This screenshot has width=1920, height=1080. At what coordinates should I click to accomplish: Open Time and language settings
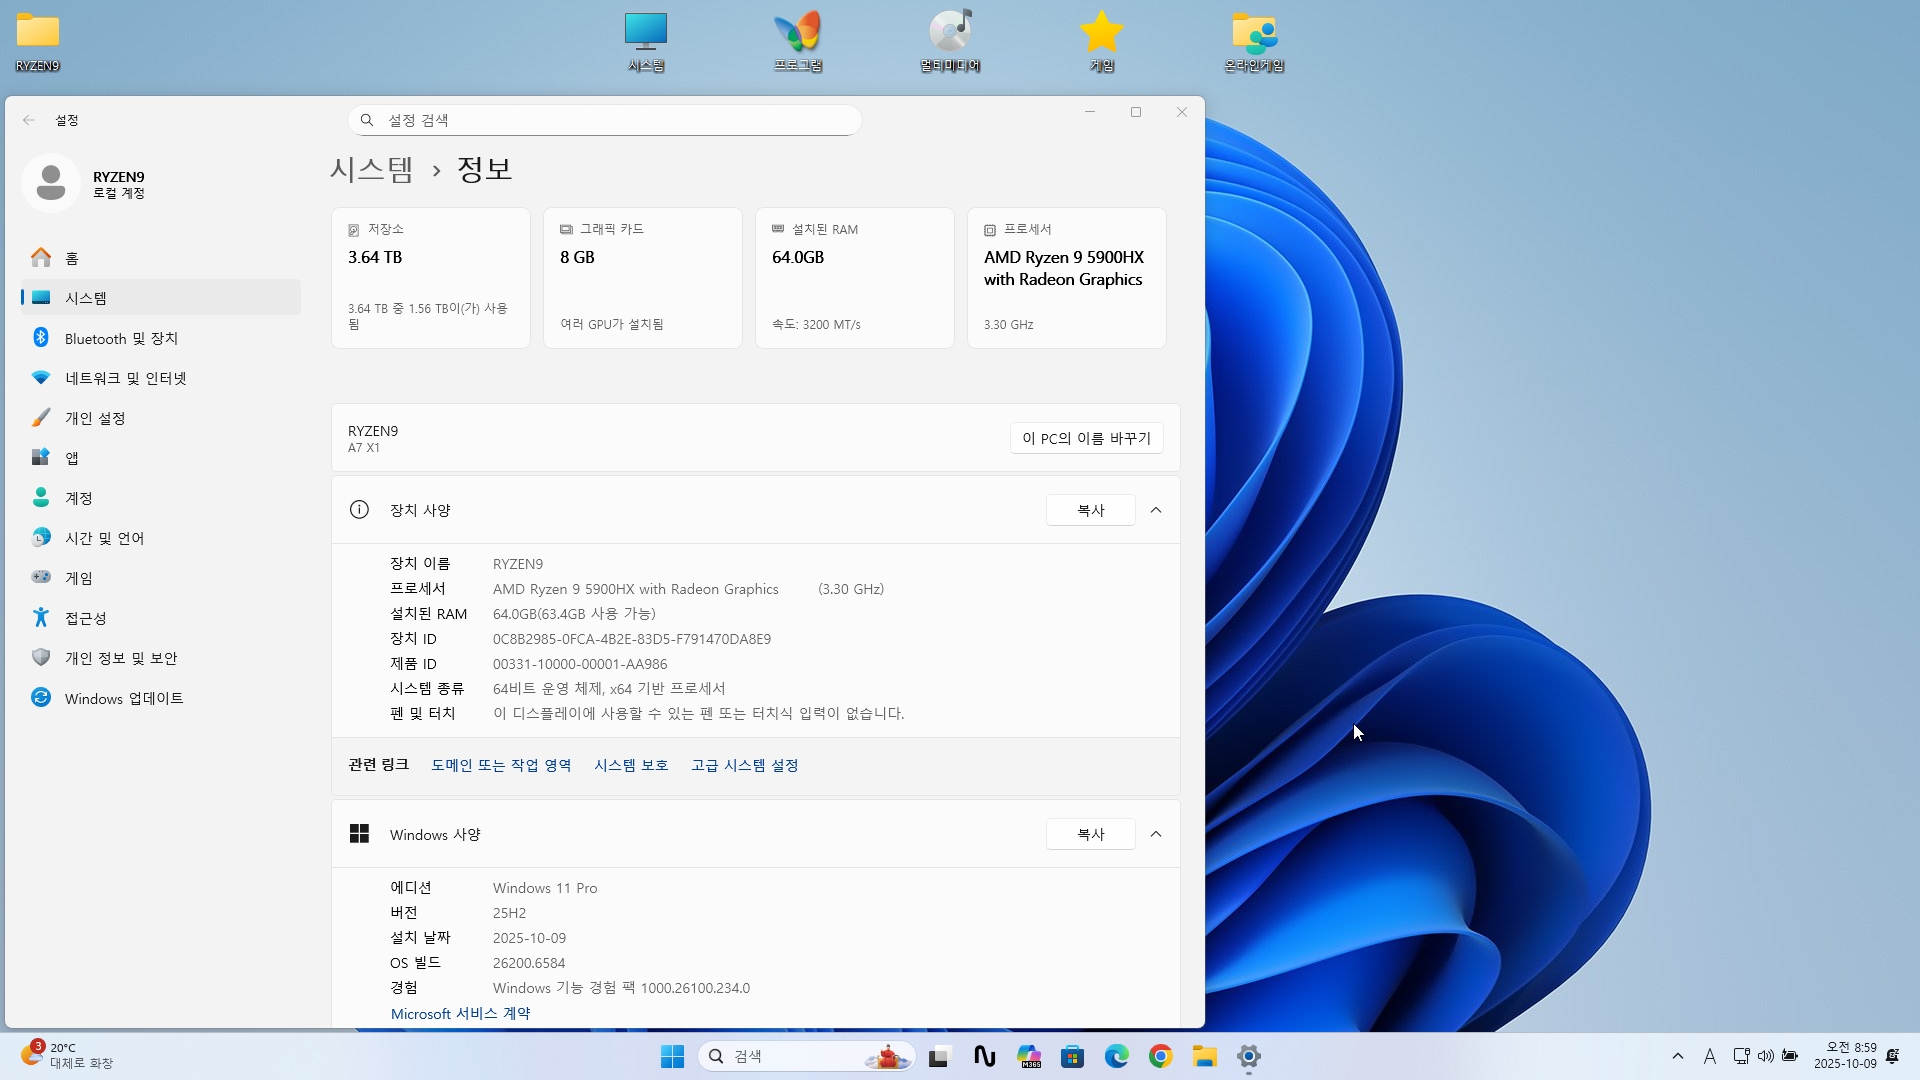pos(104,538)
